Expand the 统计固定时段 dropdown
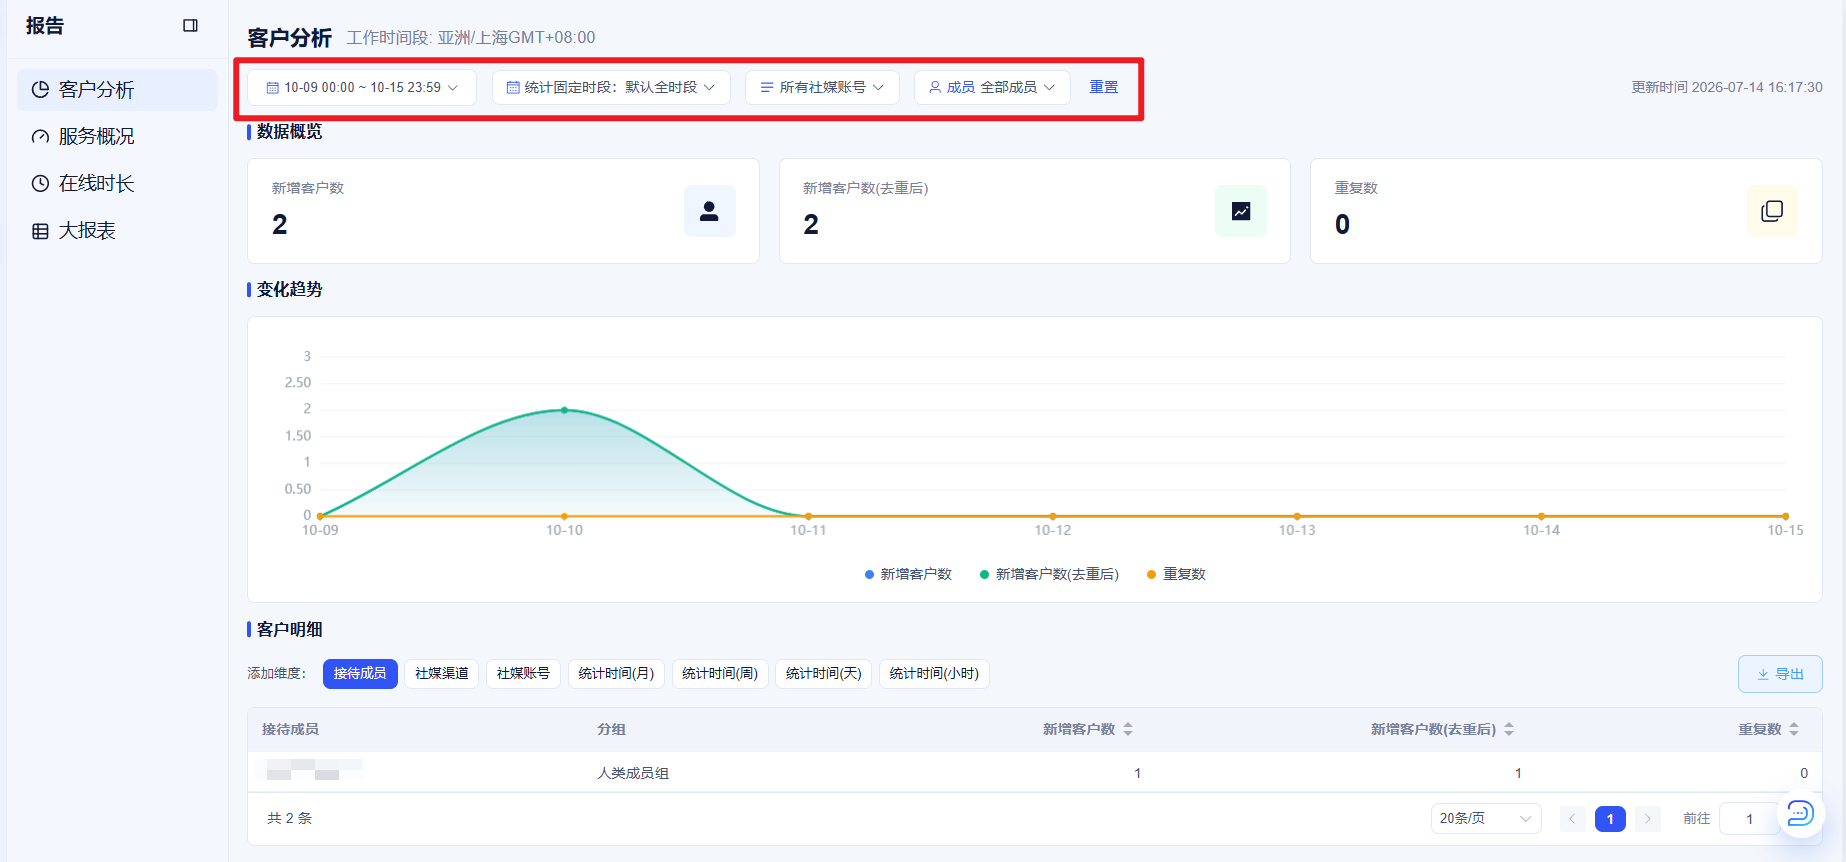This screenshot has height=862, width=1846. (611, 88)
